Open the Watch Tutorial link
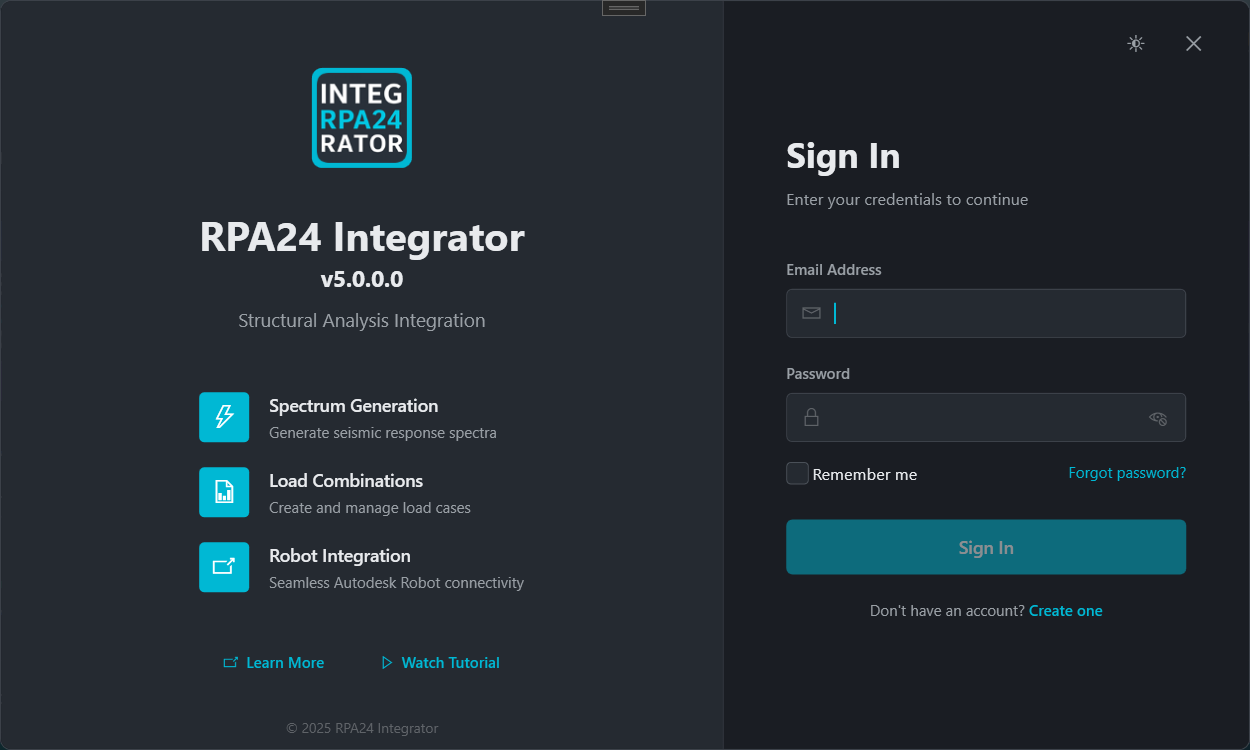This screenshot has height=750, width=1250. tap(449, 662)
